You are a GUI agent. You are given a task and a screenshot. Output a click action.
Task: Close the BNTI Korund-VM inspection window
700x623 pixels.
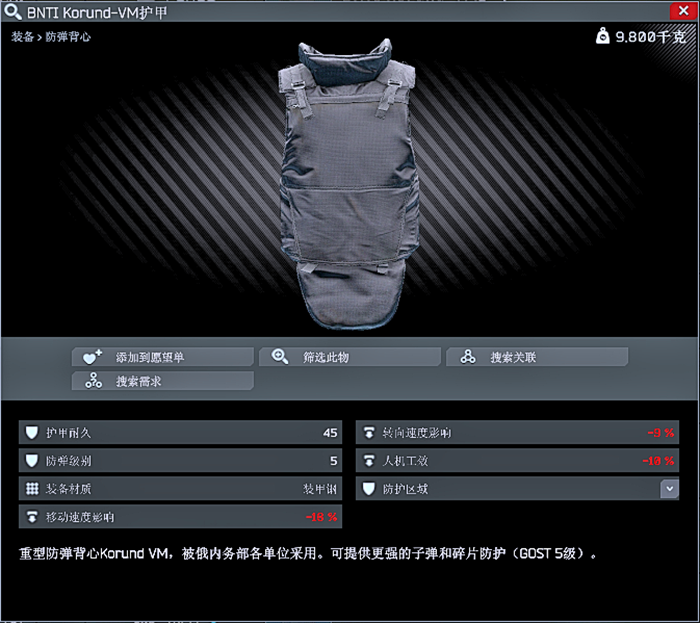pos(683,11)
